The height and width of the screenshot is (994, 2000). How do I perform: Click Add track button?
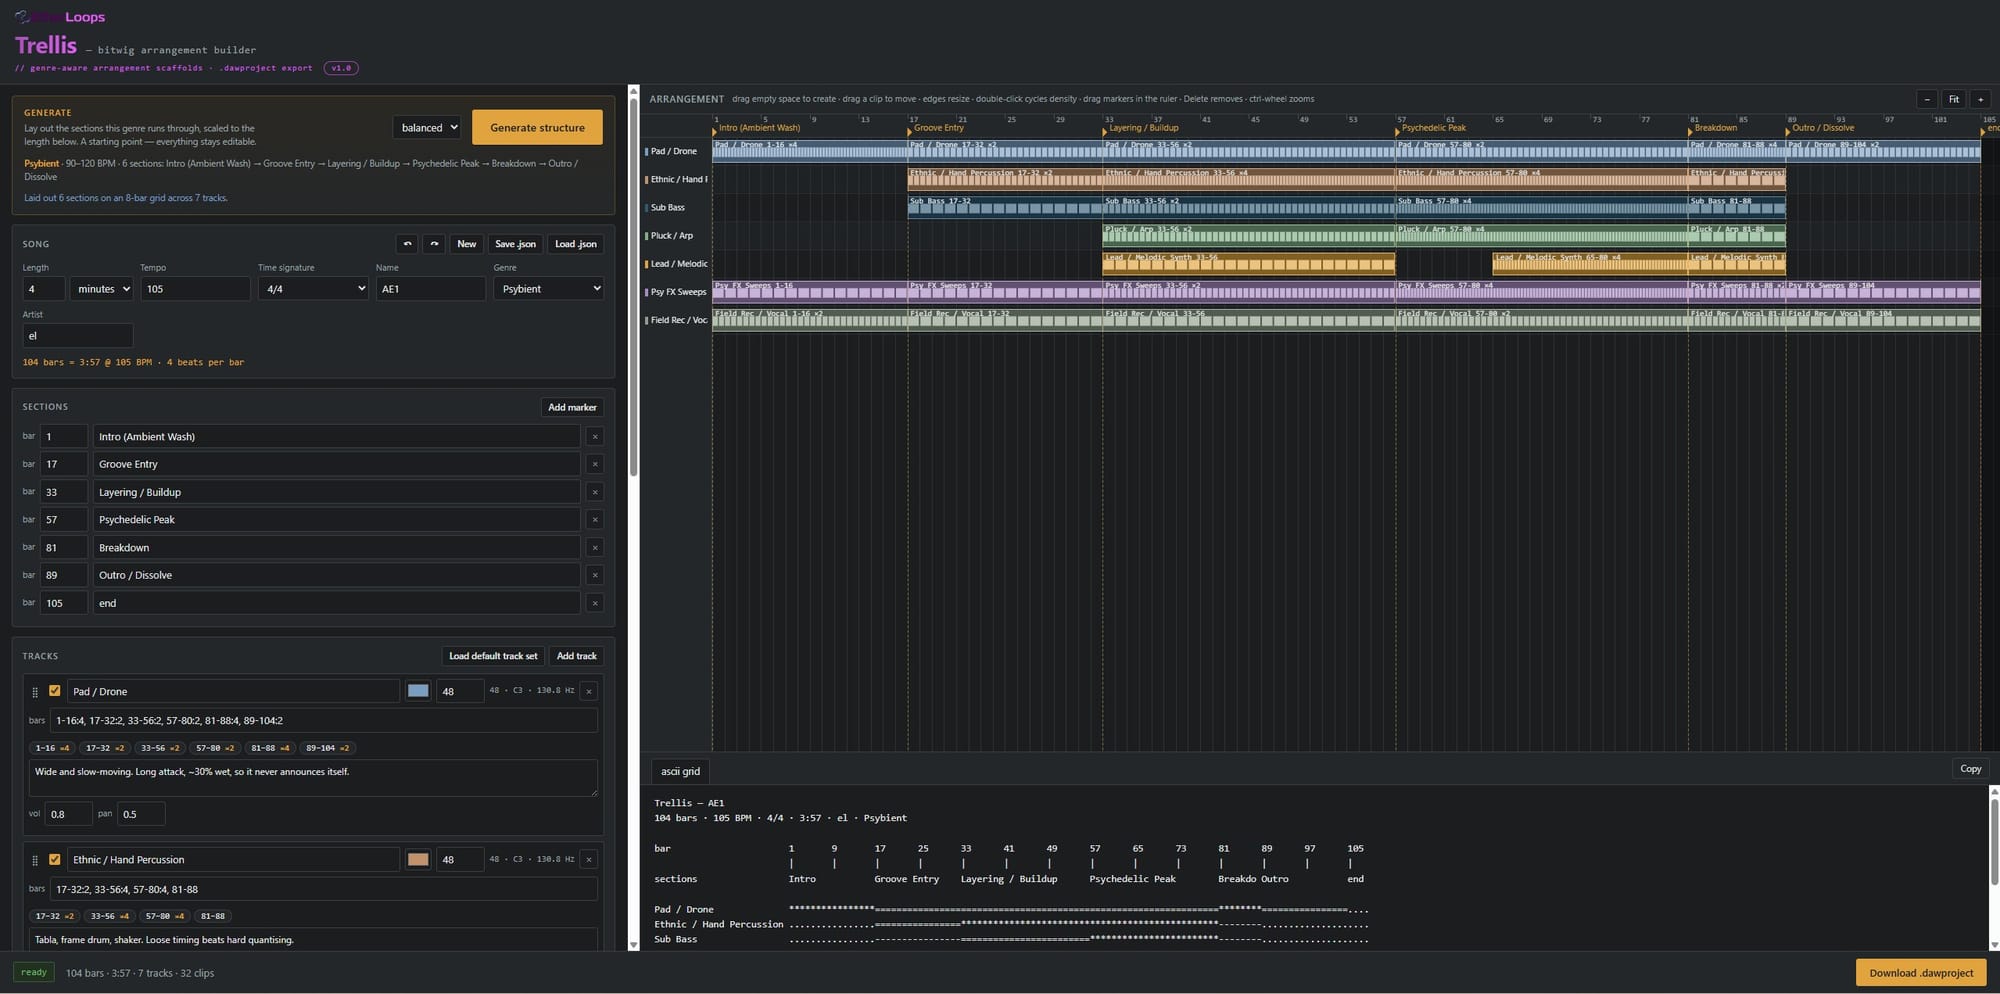pyautogui.click(x=577, y=656)
